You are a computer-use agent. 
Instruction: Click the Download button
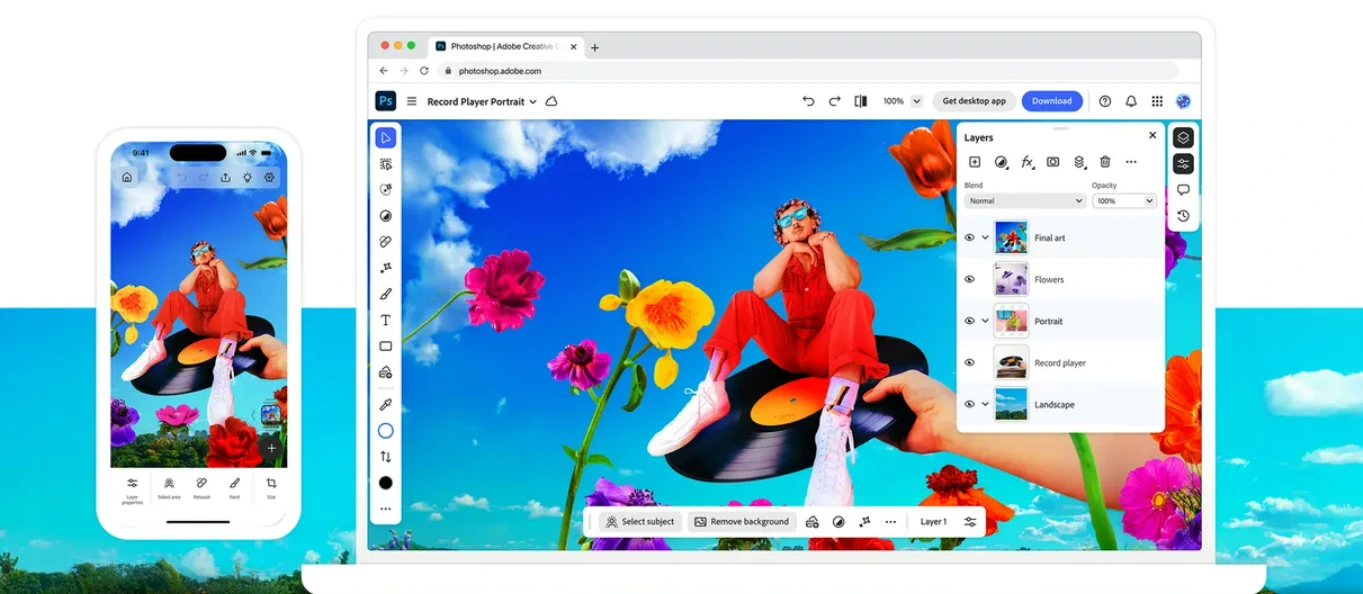point(1051,101)
